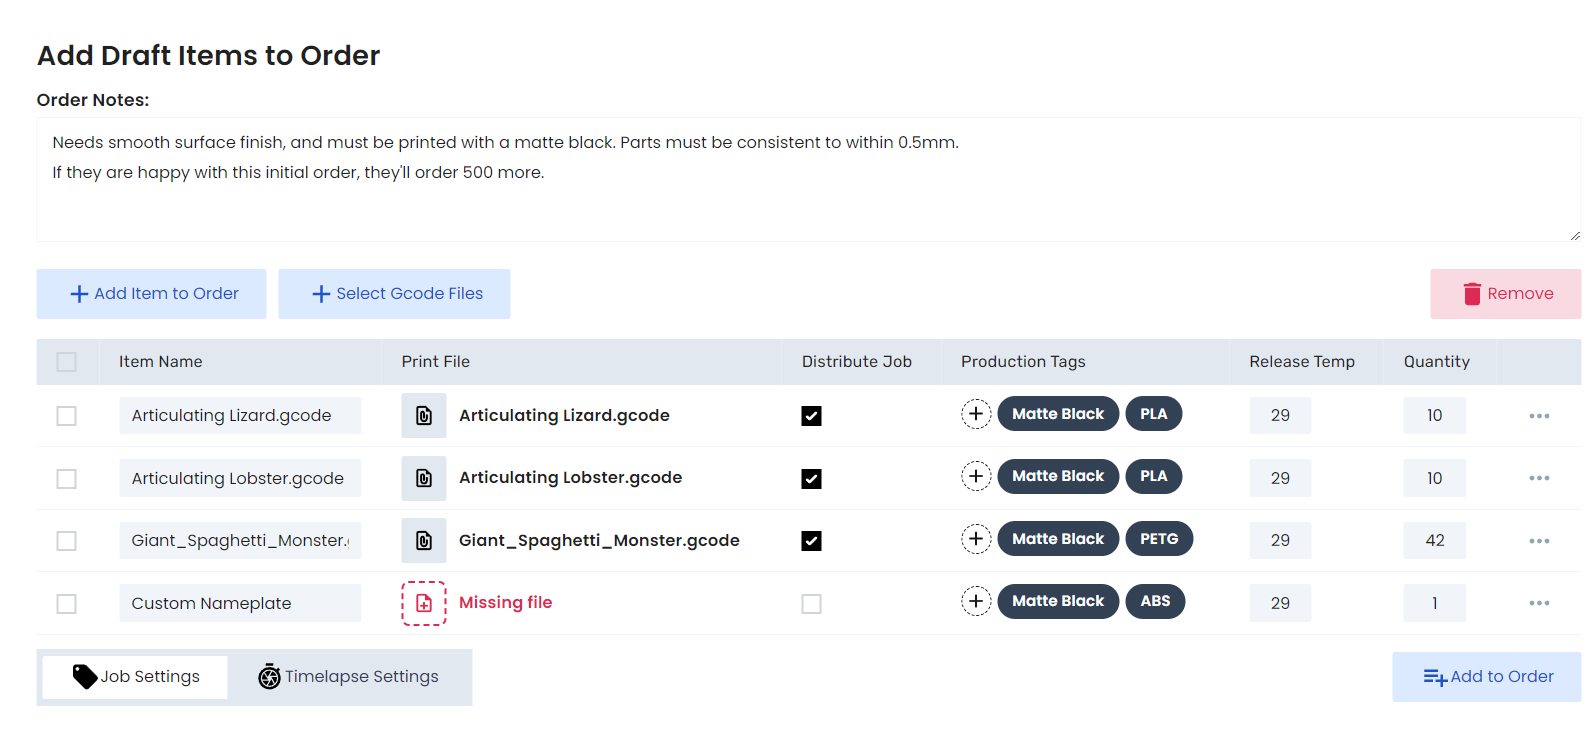
Task: Open more options menu for Articulating Lizard row
Action: pyautogui.click(x=1539, y=416)
